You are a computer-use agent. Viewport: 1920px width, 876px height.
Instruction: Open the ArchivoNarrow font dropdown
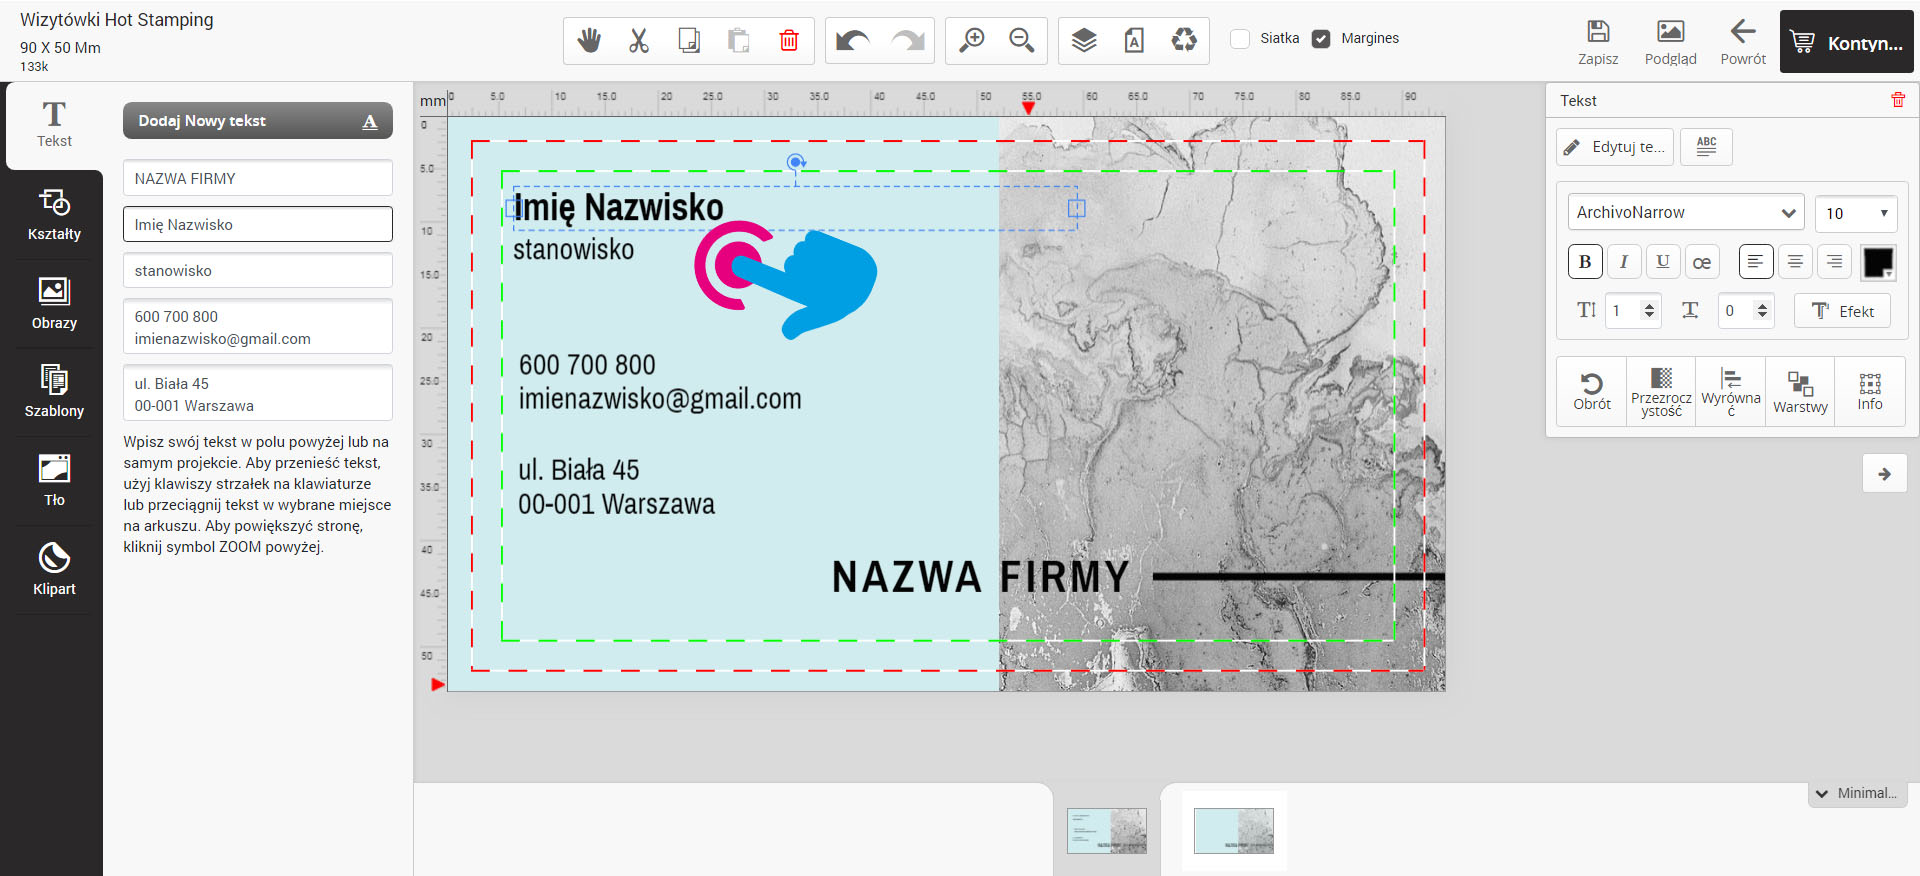click(1685, 213)
